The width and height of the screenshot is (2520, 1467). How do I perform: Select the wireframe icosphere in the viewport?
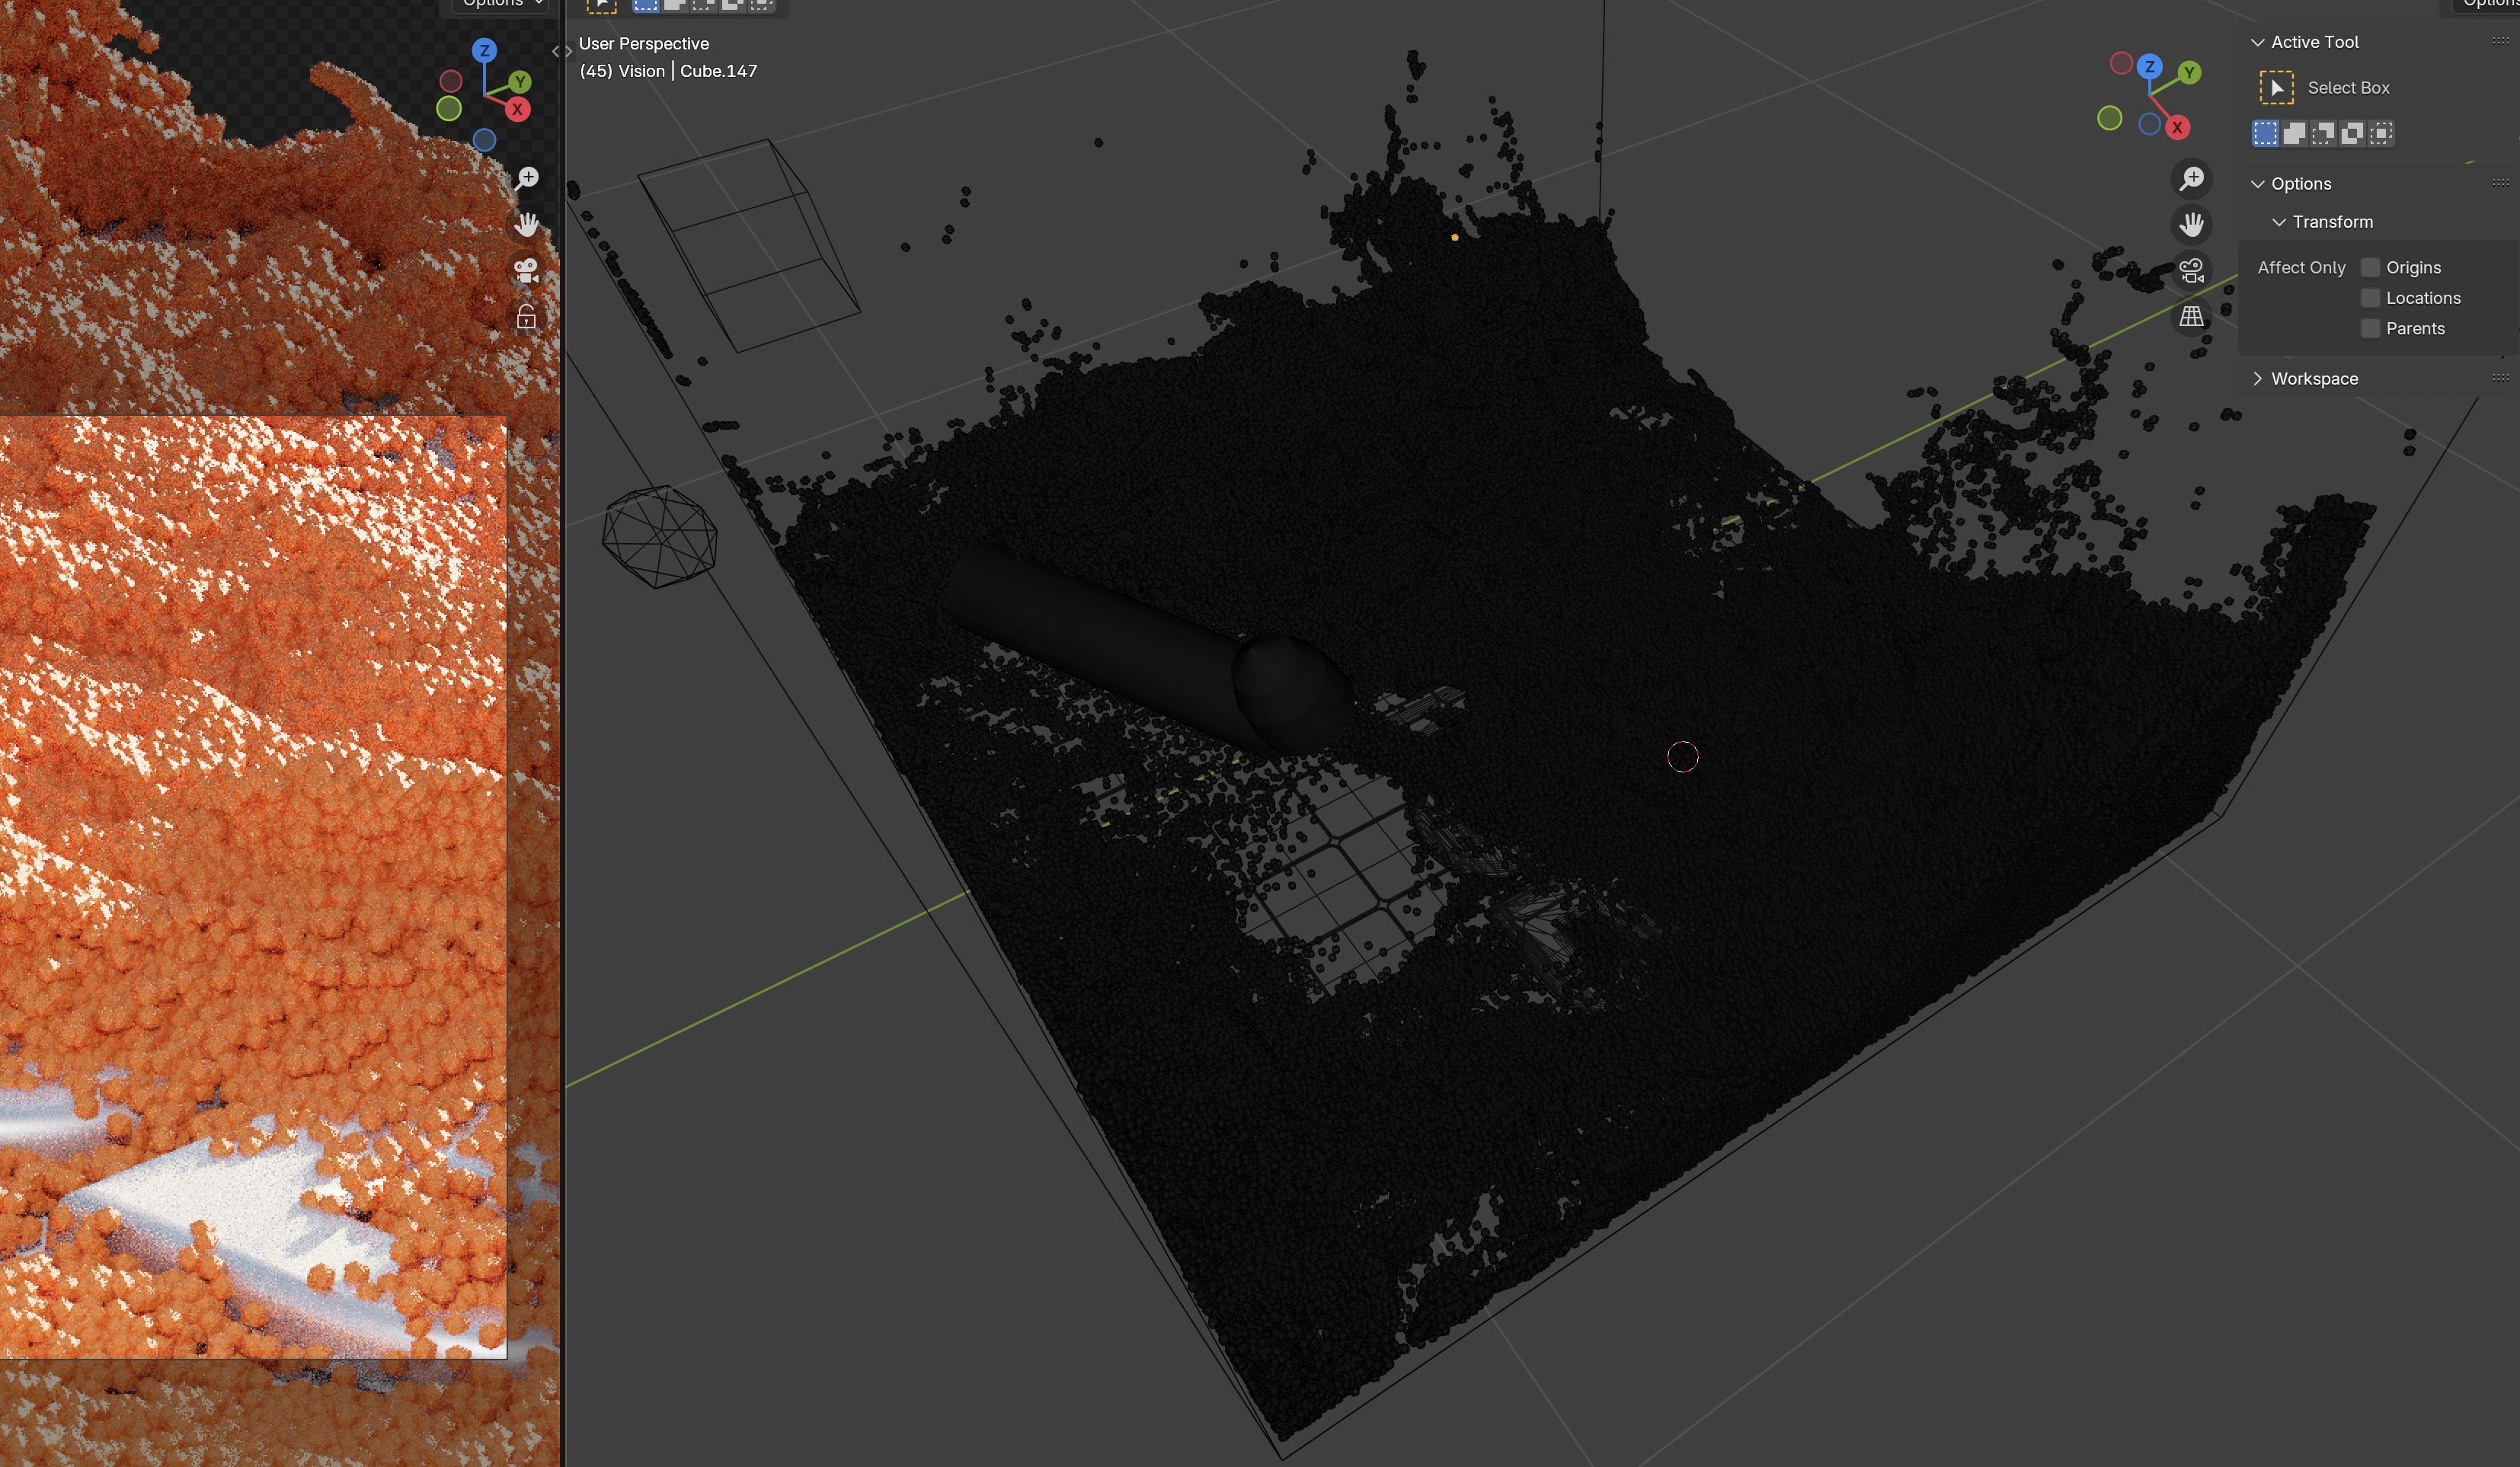(x=659, y=537)
